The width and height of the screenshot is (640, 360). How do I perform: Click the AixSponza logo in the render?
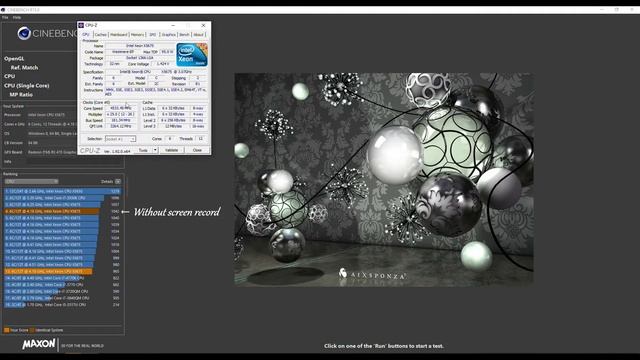[372, 275]
